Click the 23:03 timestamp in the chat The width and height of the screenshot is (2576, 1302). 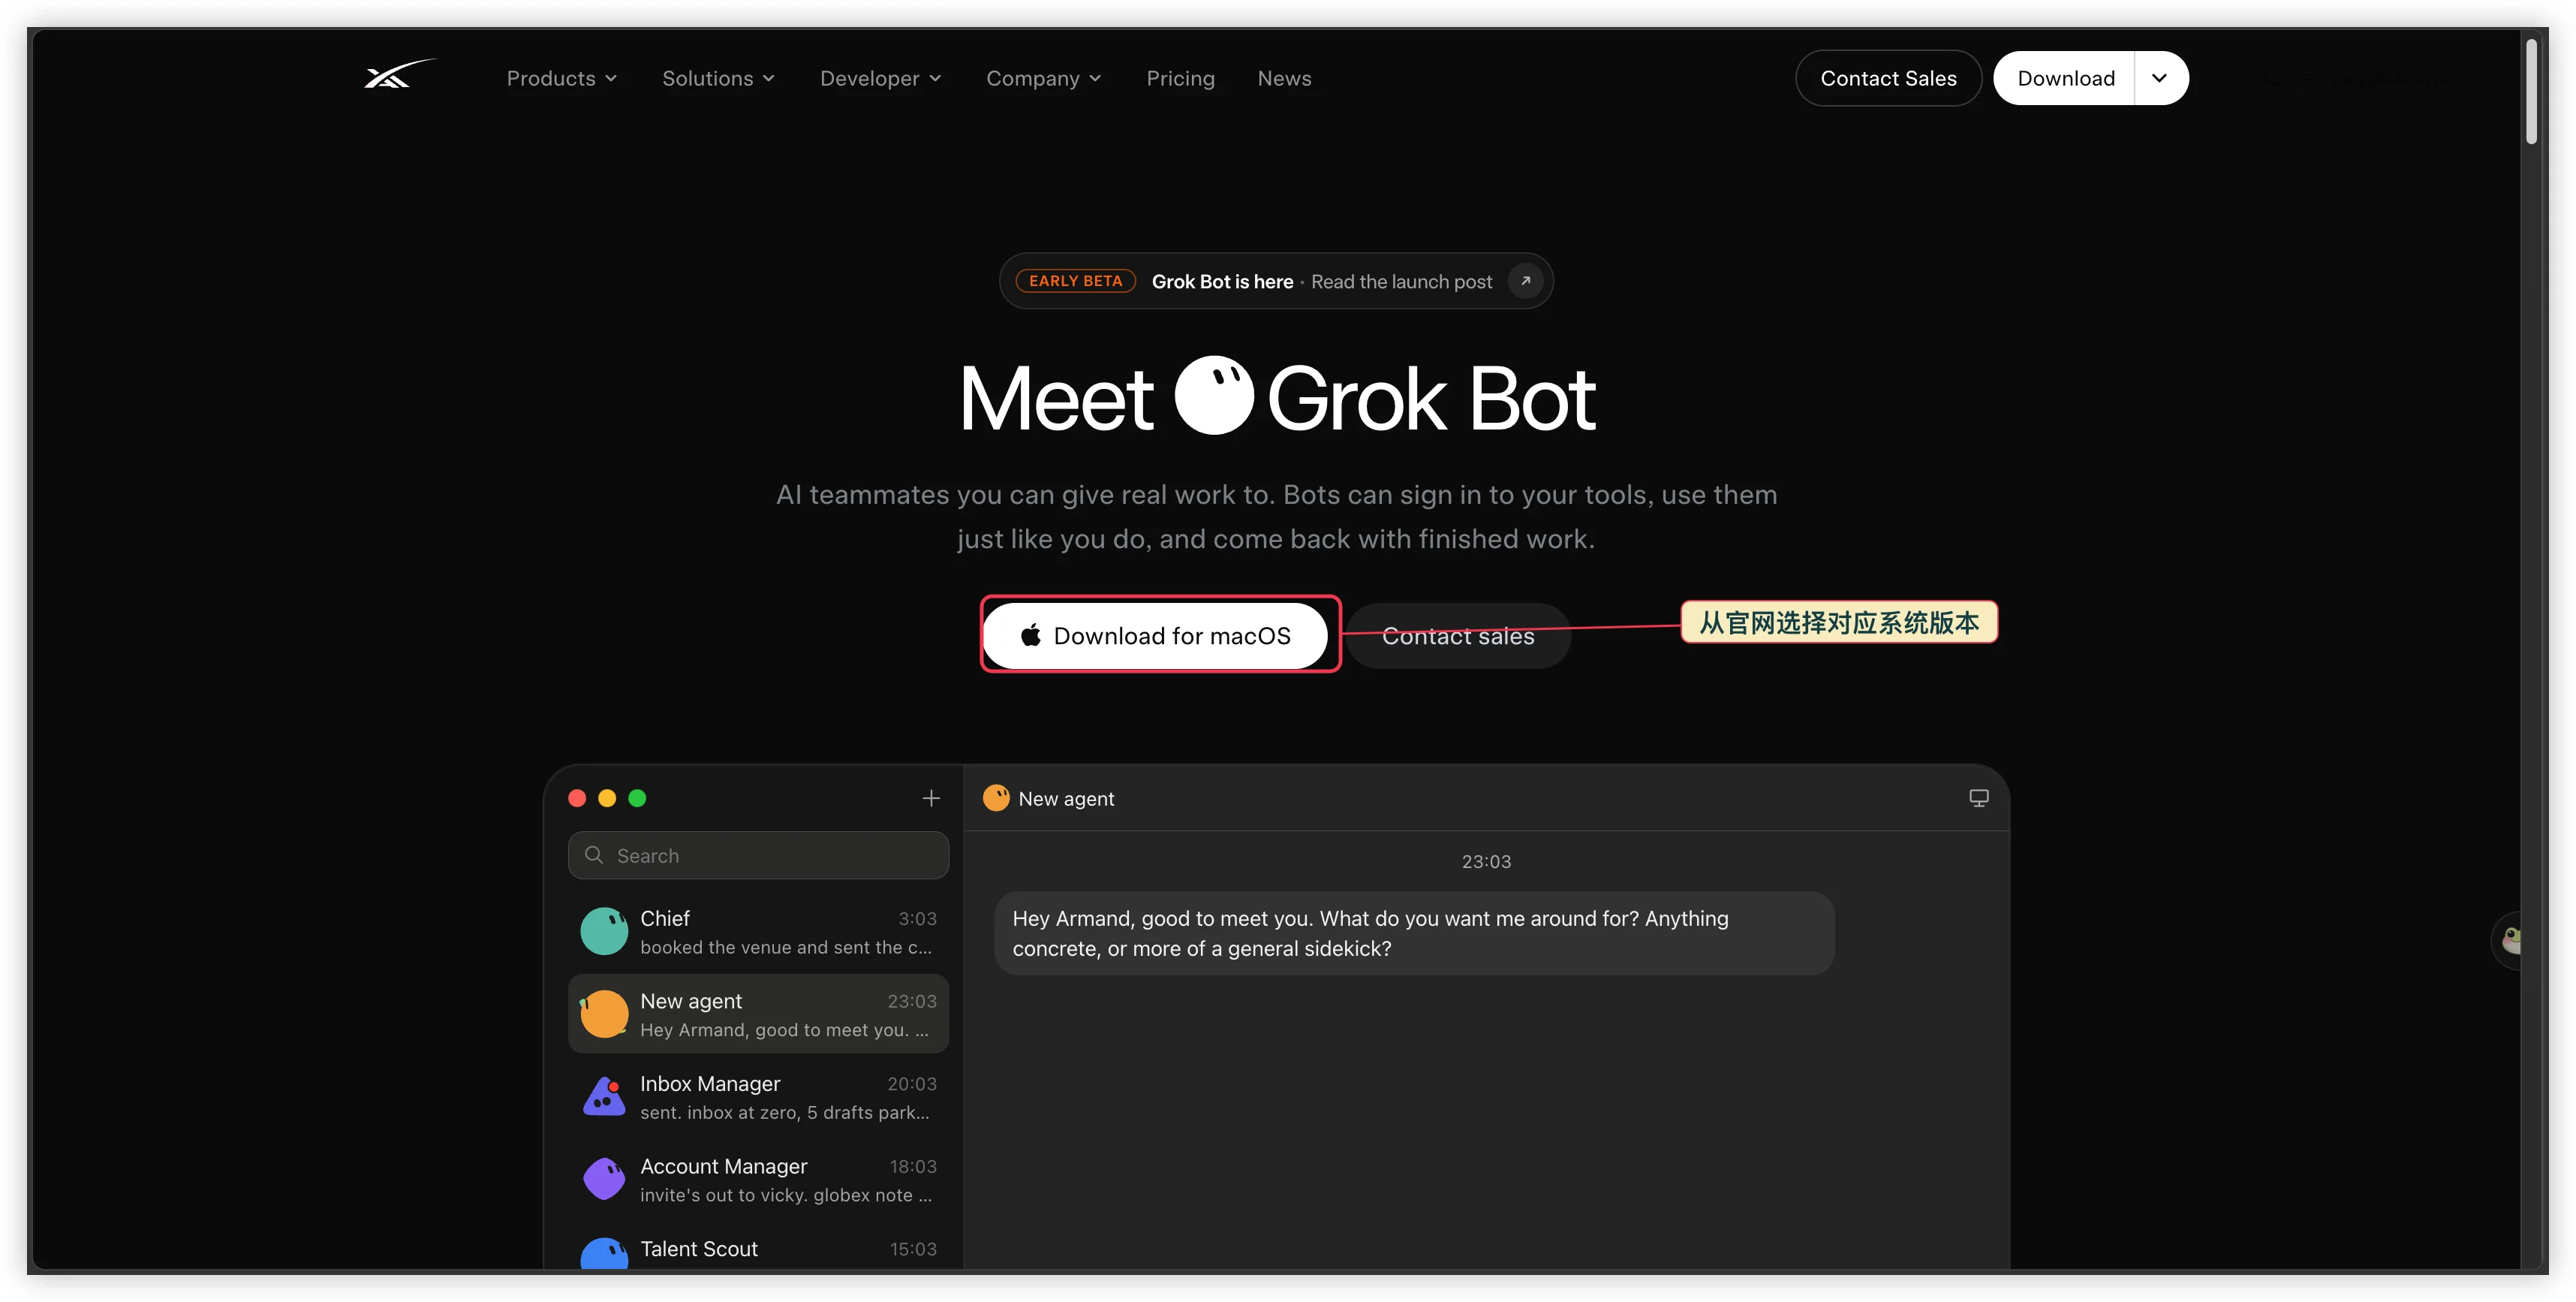coord(1486,862)
